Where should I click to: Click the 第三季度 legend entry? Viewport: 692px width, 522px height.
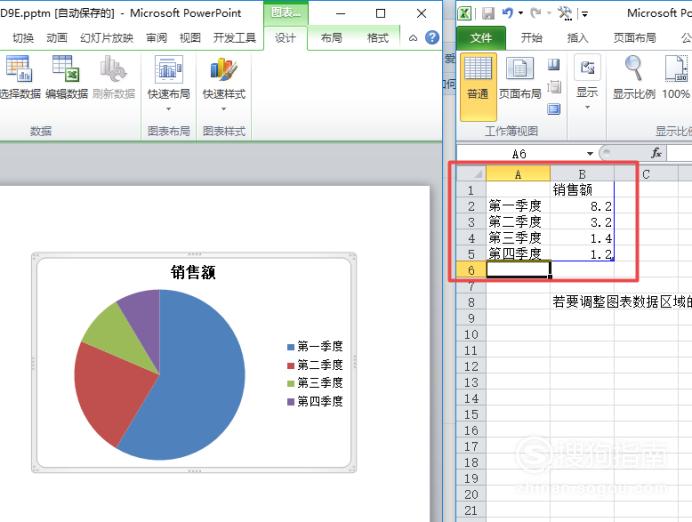(315, 383)
